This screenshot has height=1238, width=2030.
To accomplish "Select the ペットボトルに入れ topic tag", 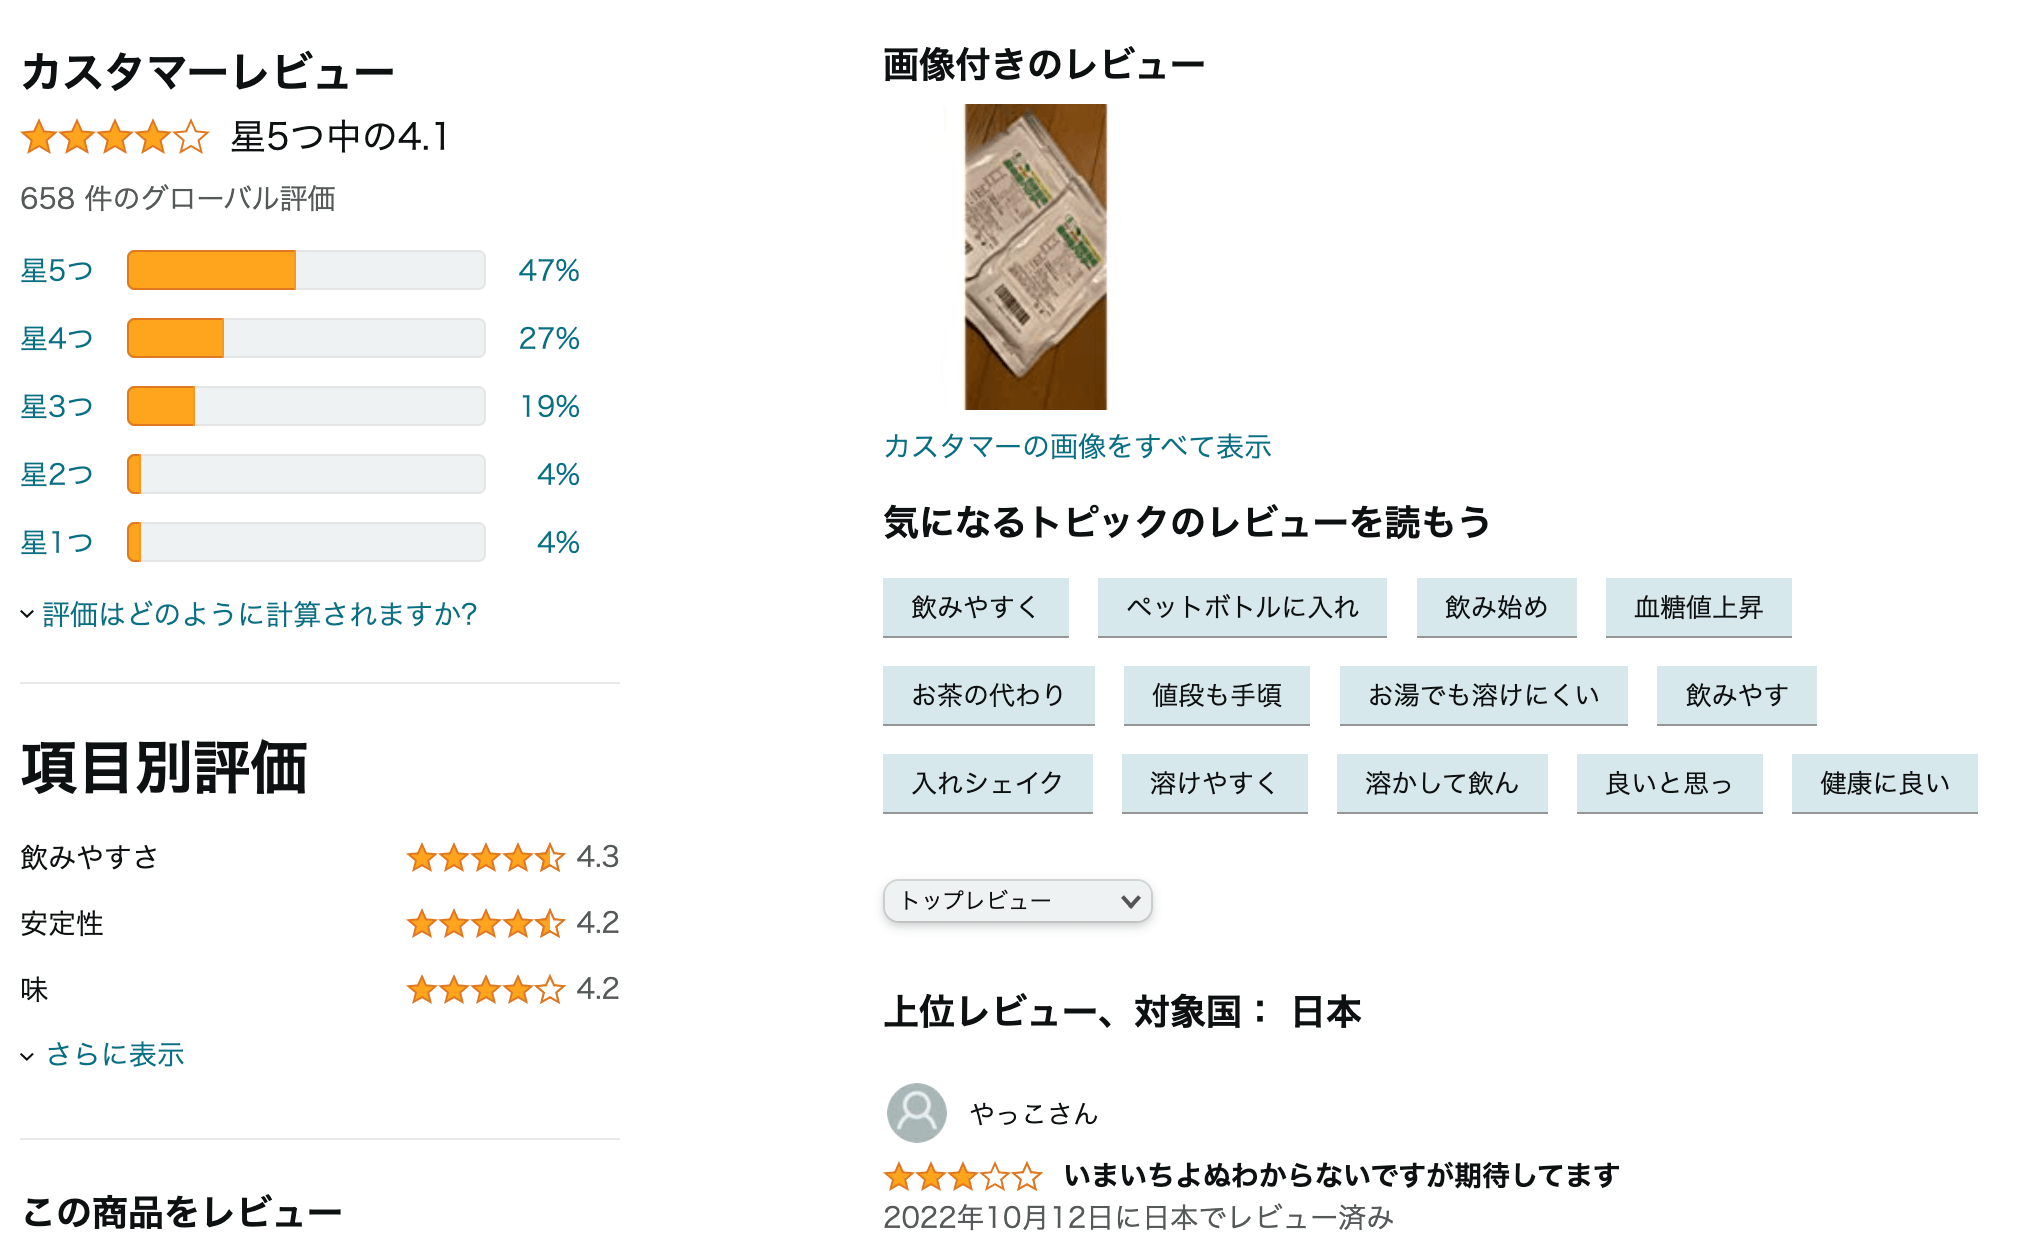I will 1242,607.
